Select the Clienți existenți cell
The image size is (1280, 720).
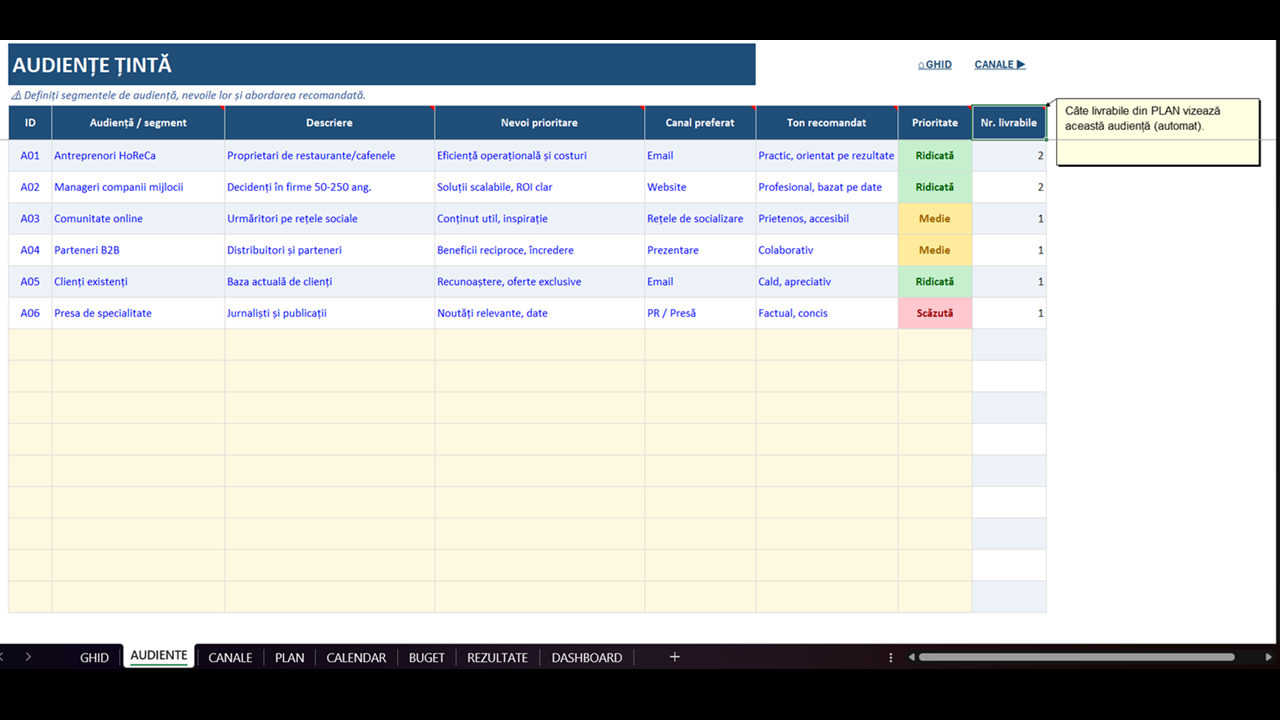(x=138, y=282)
